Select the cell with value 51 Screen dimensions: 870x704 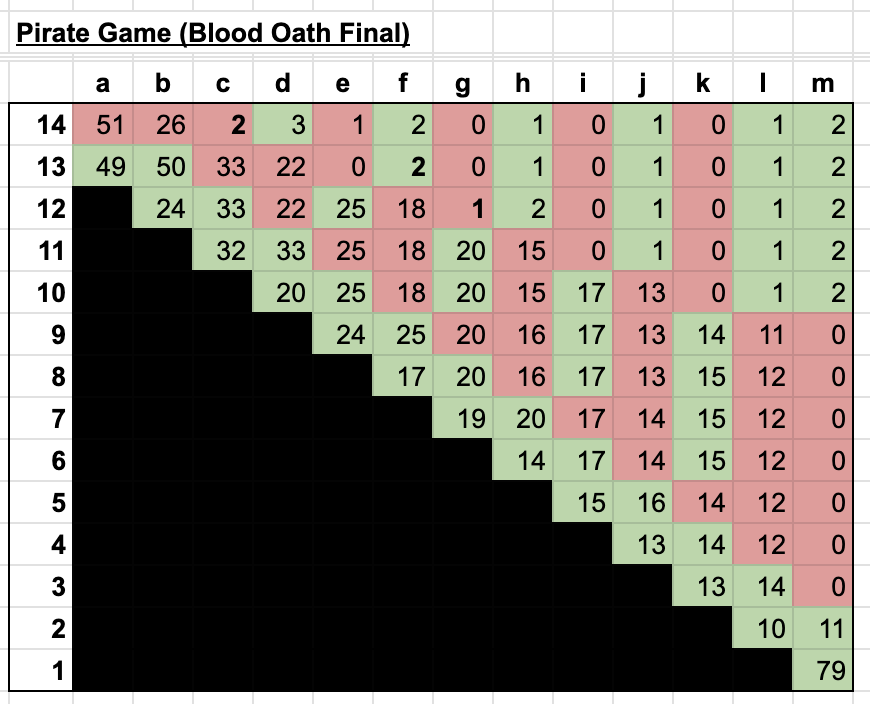pyautogui.click(x=104, y=124)
